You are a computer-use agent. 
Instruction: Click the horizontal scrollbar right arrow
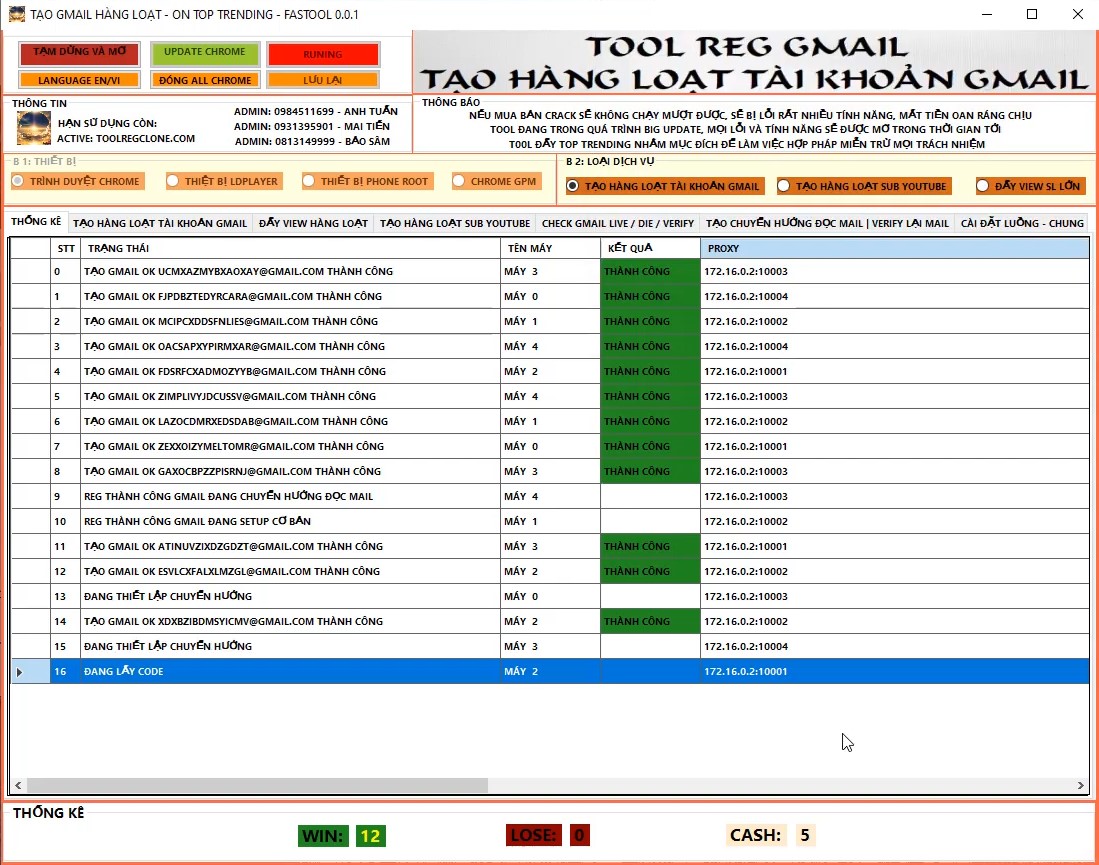coord(1080,786)
